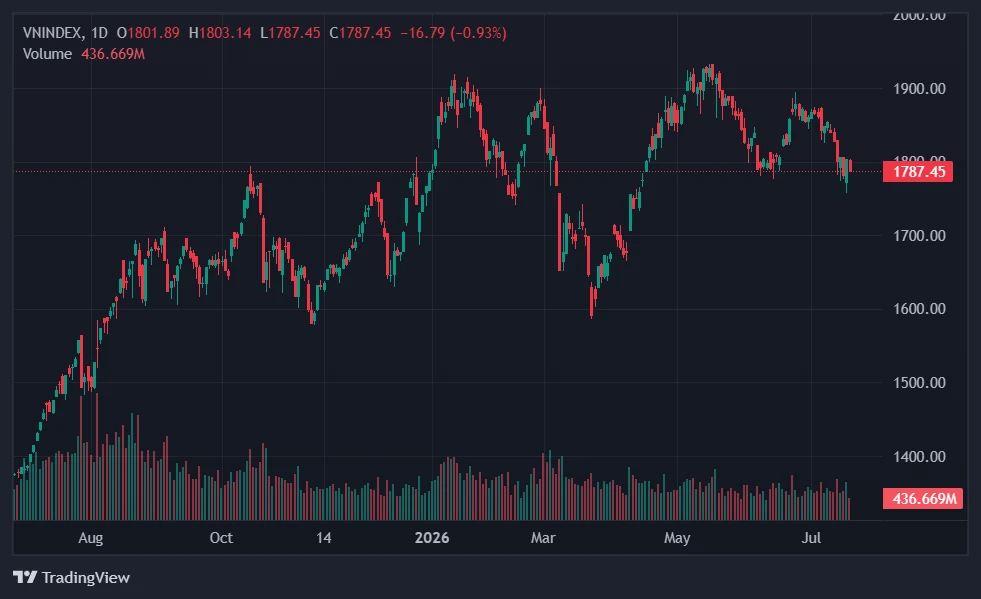Click the low value L1787.45
The height and width of the screenshot is (599, 981).
[x=290, y=33]
